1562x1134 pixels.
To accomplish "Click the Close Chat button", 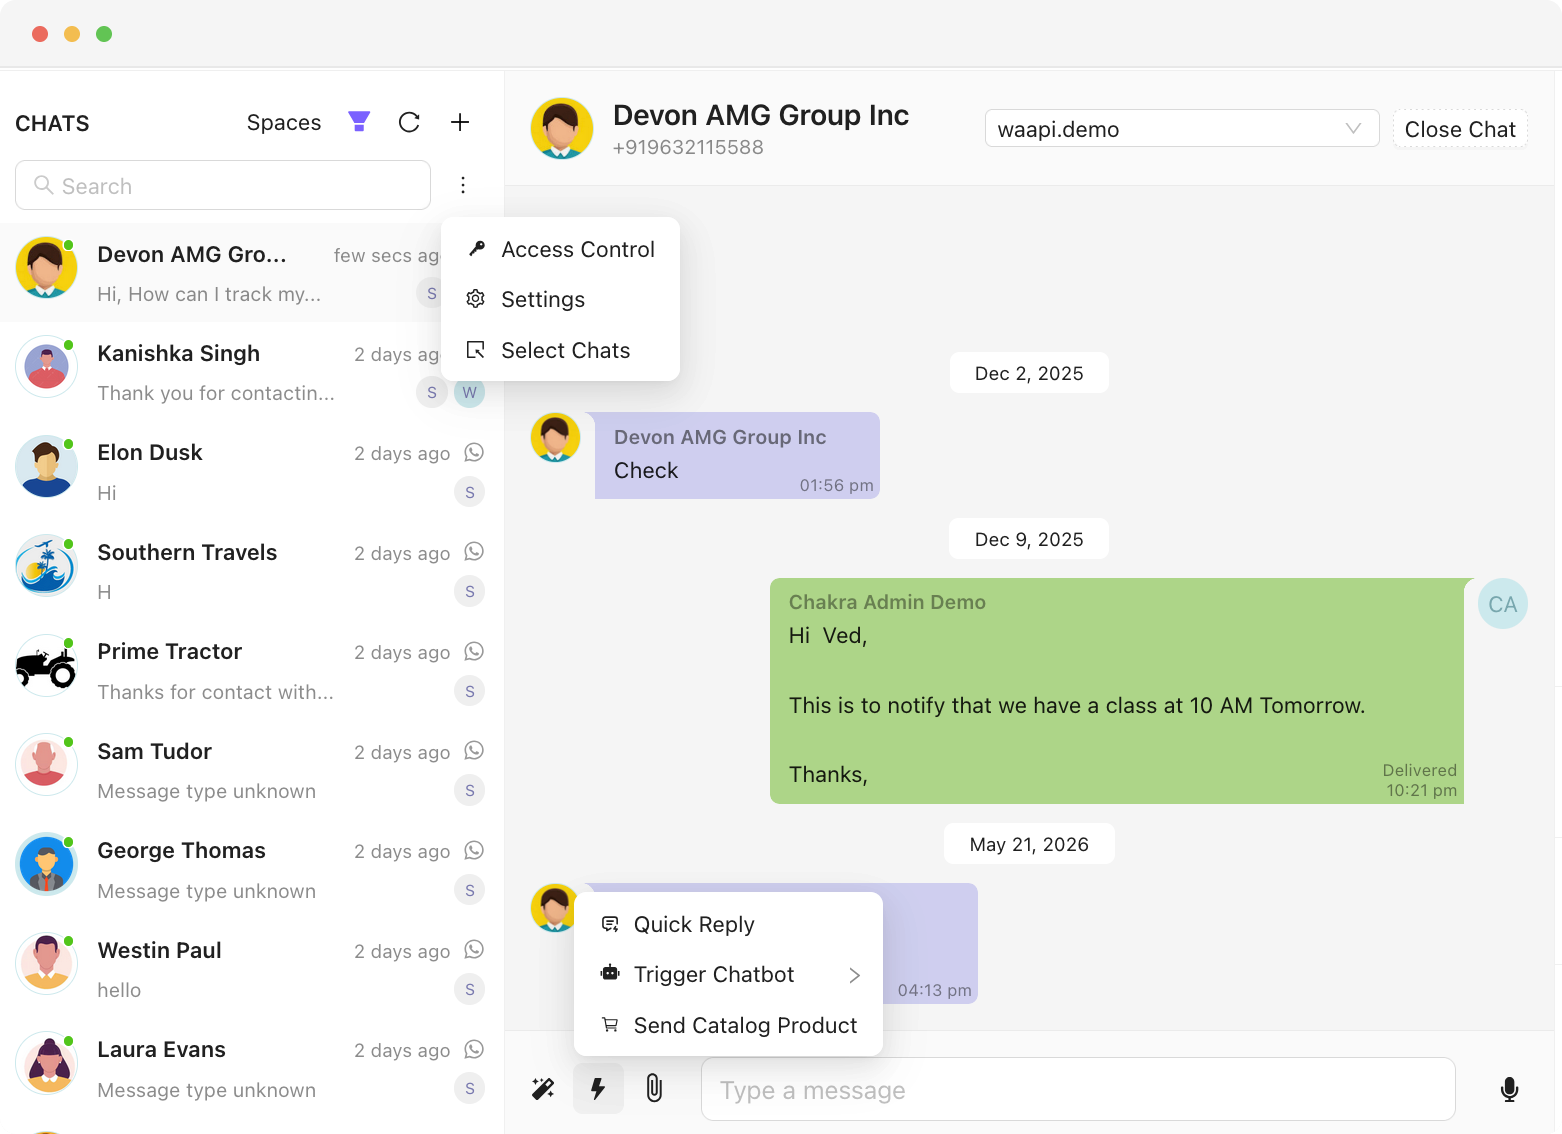I will click(1460, 129).
